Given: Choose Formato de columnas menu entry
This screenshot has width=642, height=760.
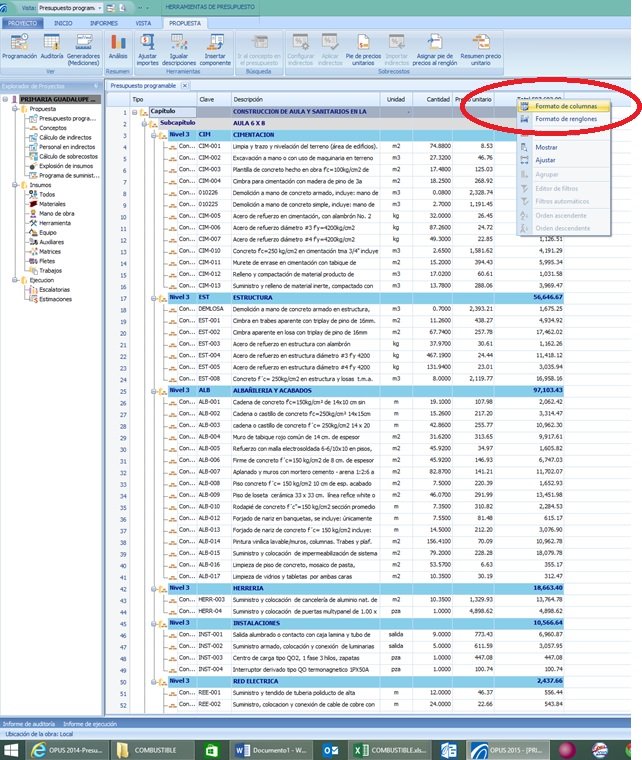Looking at the screenshot, I should click(x=565, y=105).
